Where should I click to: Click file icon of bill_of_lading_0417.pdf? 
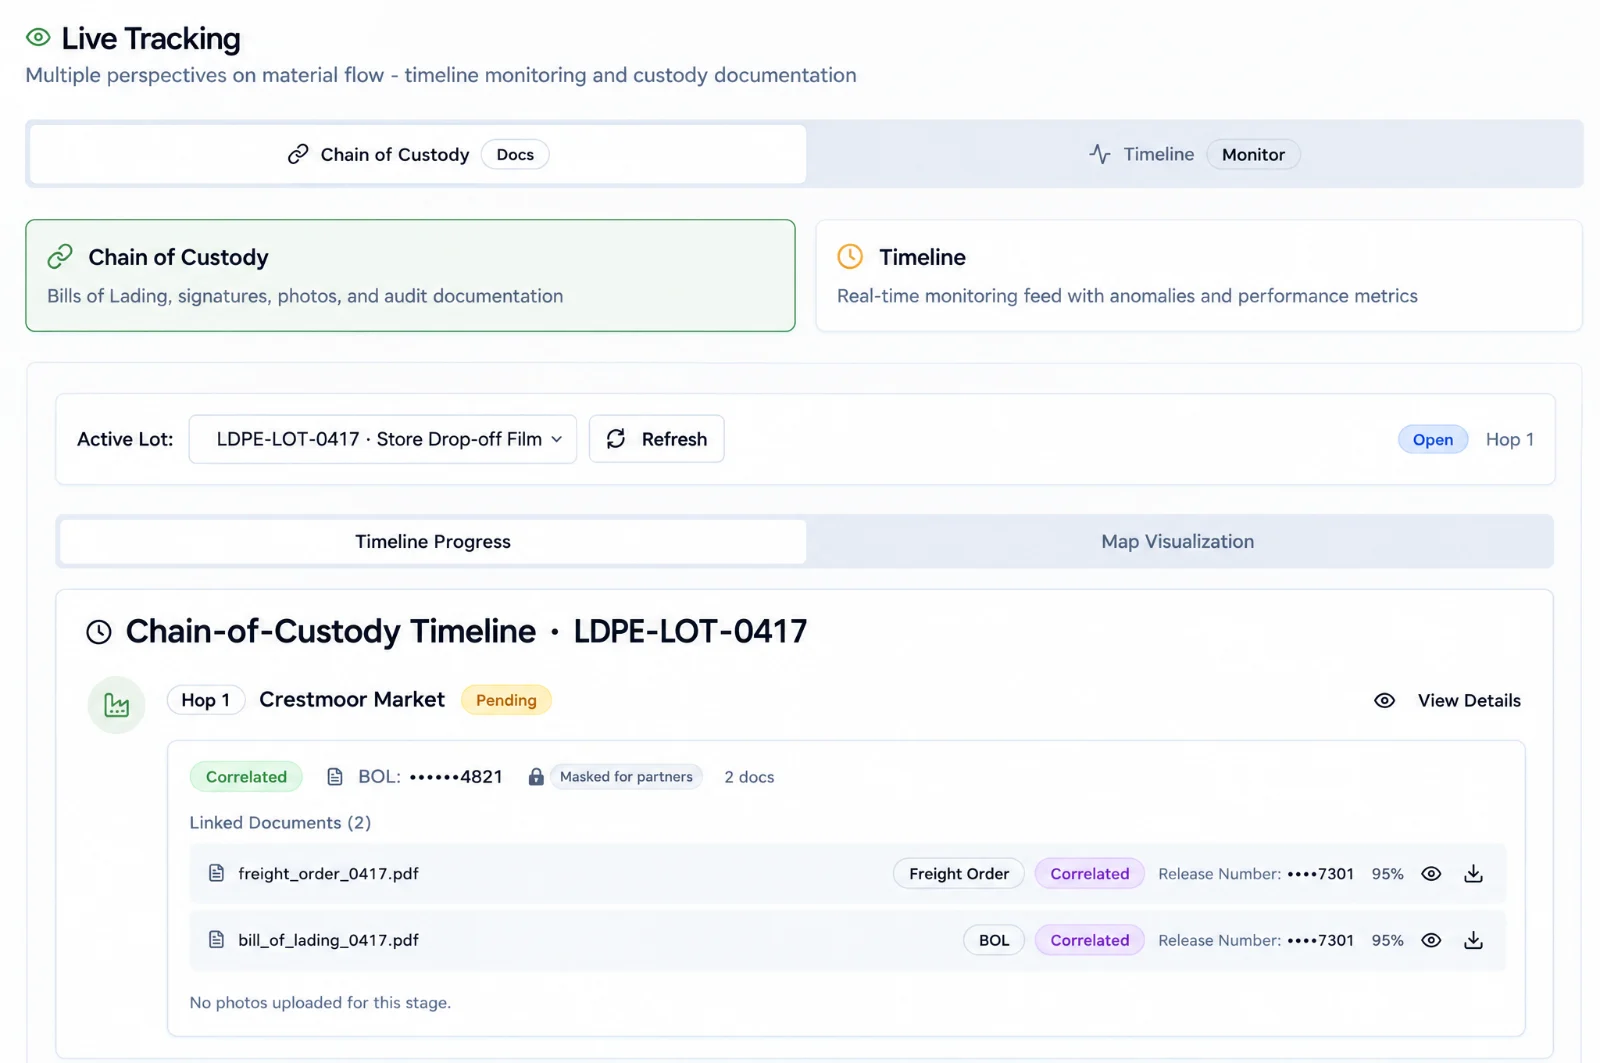pos(216,940)
